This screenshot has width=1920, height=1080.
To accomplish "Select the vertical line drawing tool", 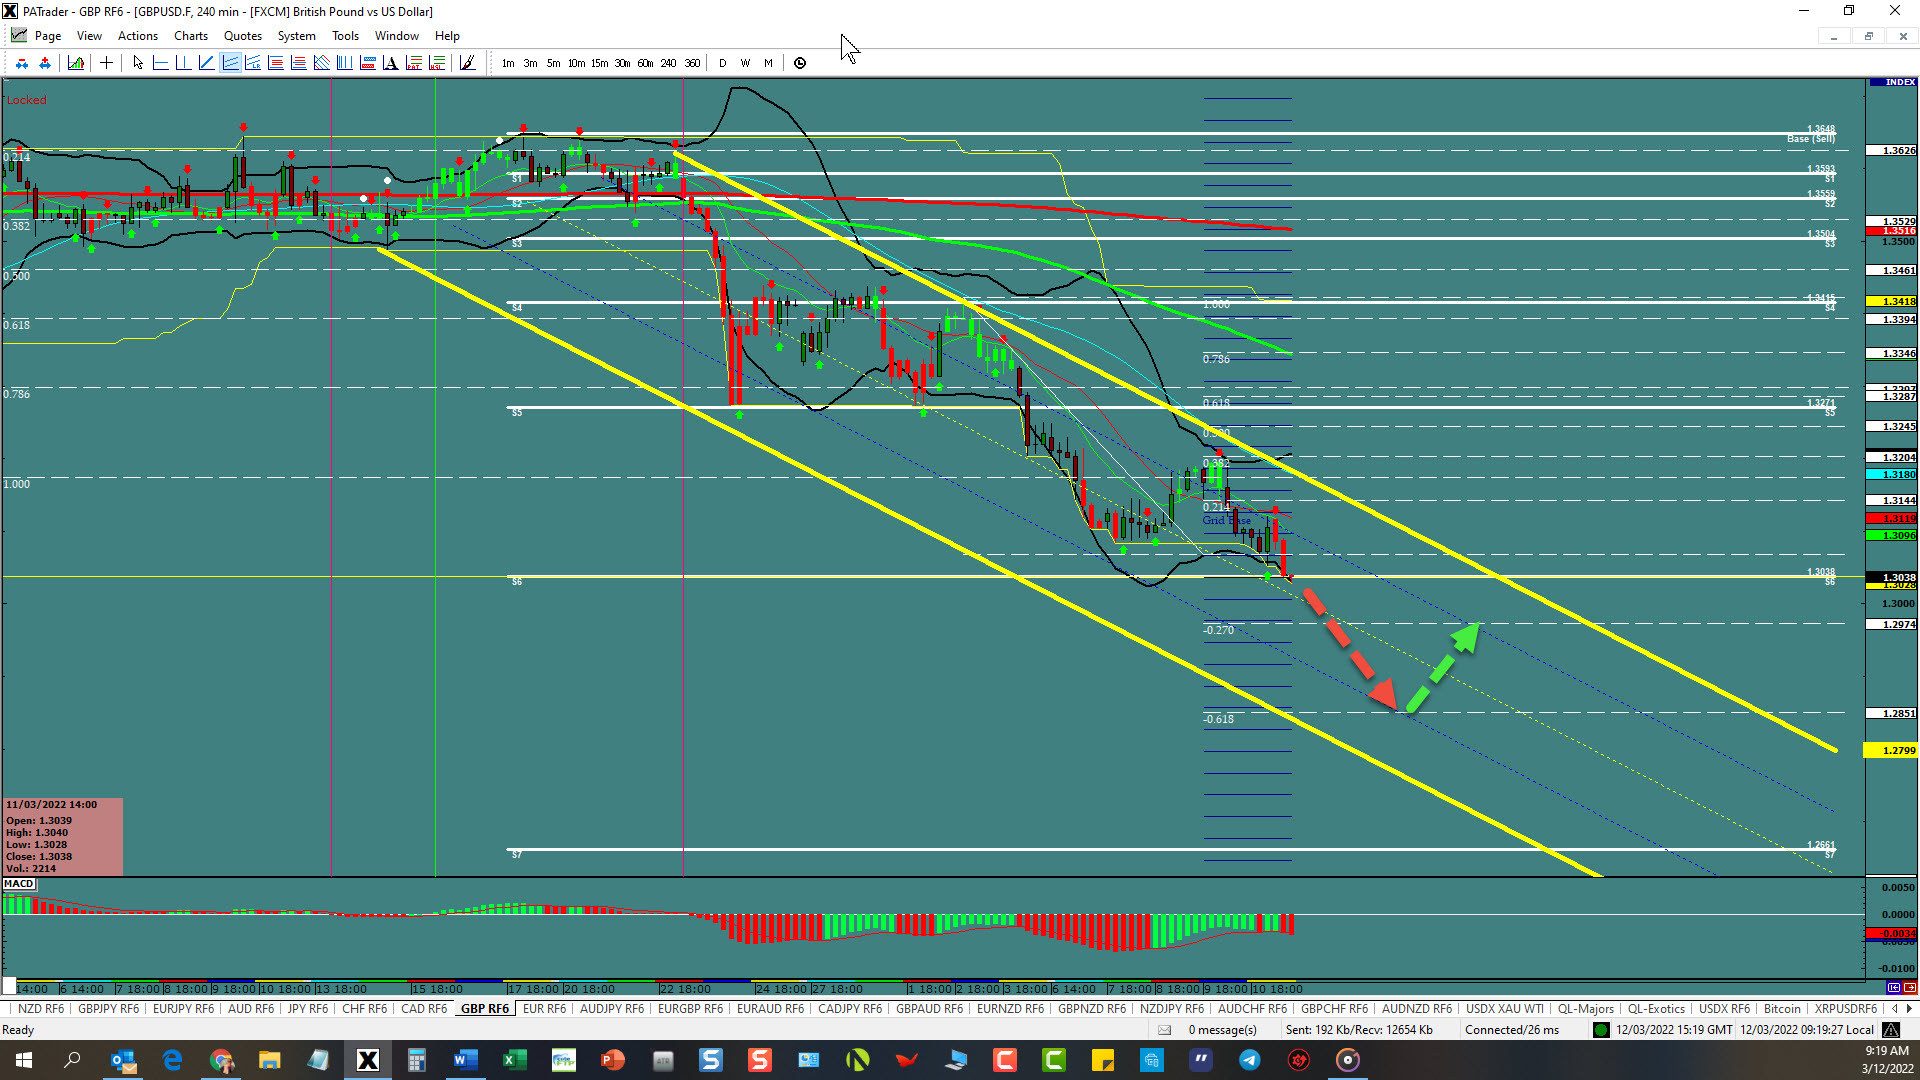I will (x=183, y=63).
